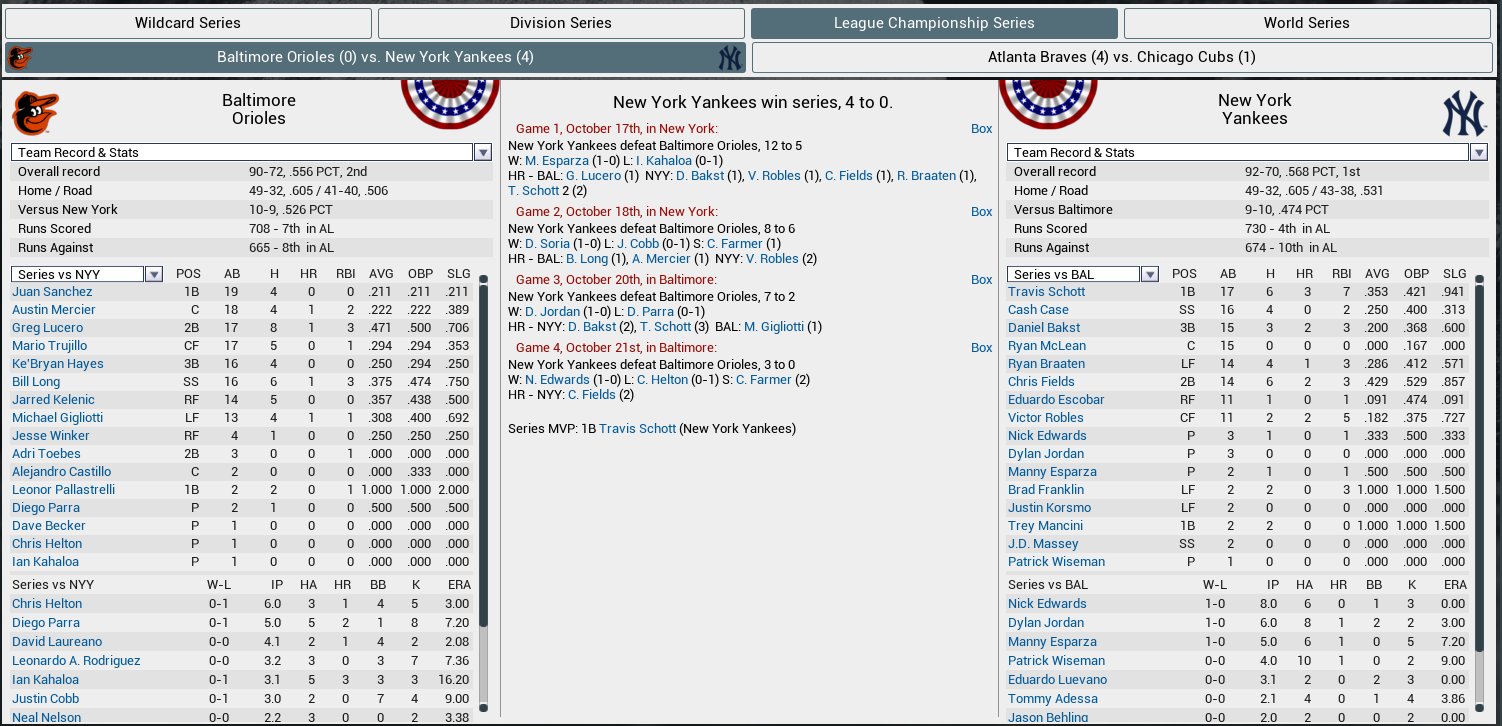The width and height of the screenshot is (1502, 726).
Task: Click A. Mercier in Game 2 home runs
Action: 662,259
